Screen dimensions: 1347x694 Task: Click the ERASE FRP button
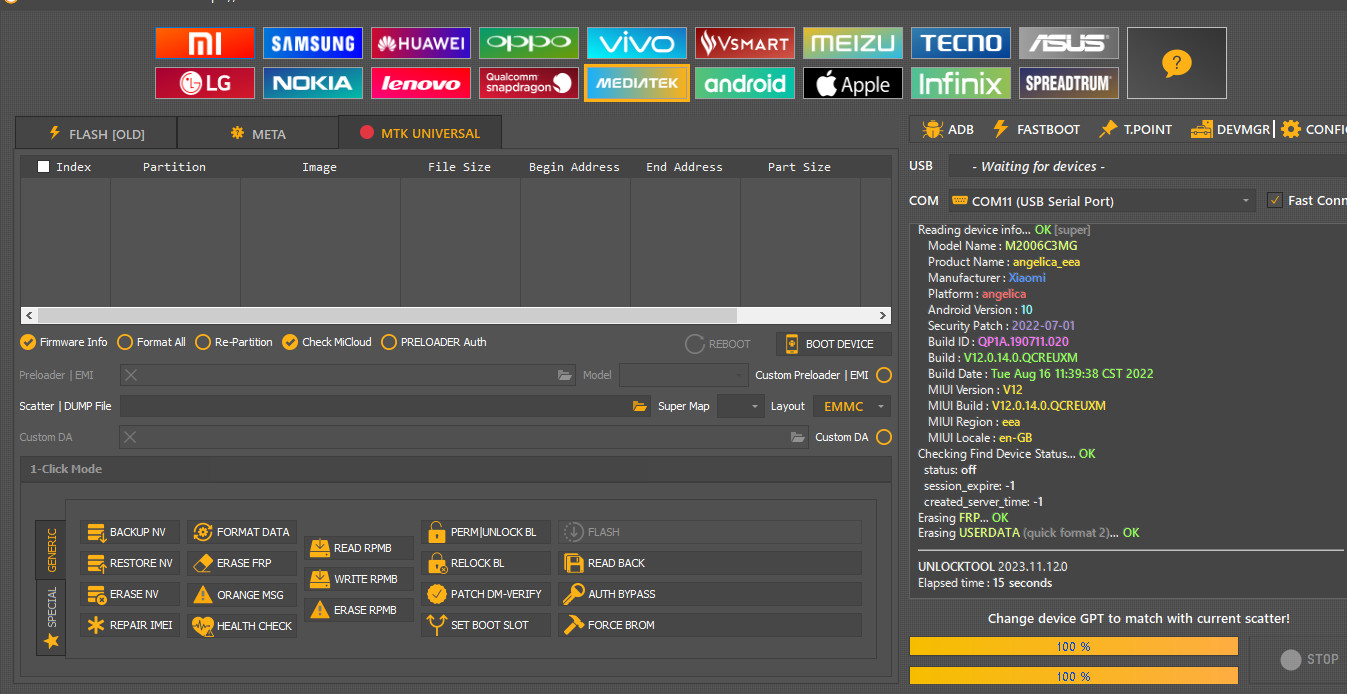coord(242,563)
